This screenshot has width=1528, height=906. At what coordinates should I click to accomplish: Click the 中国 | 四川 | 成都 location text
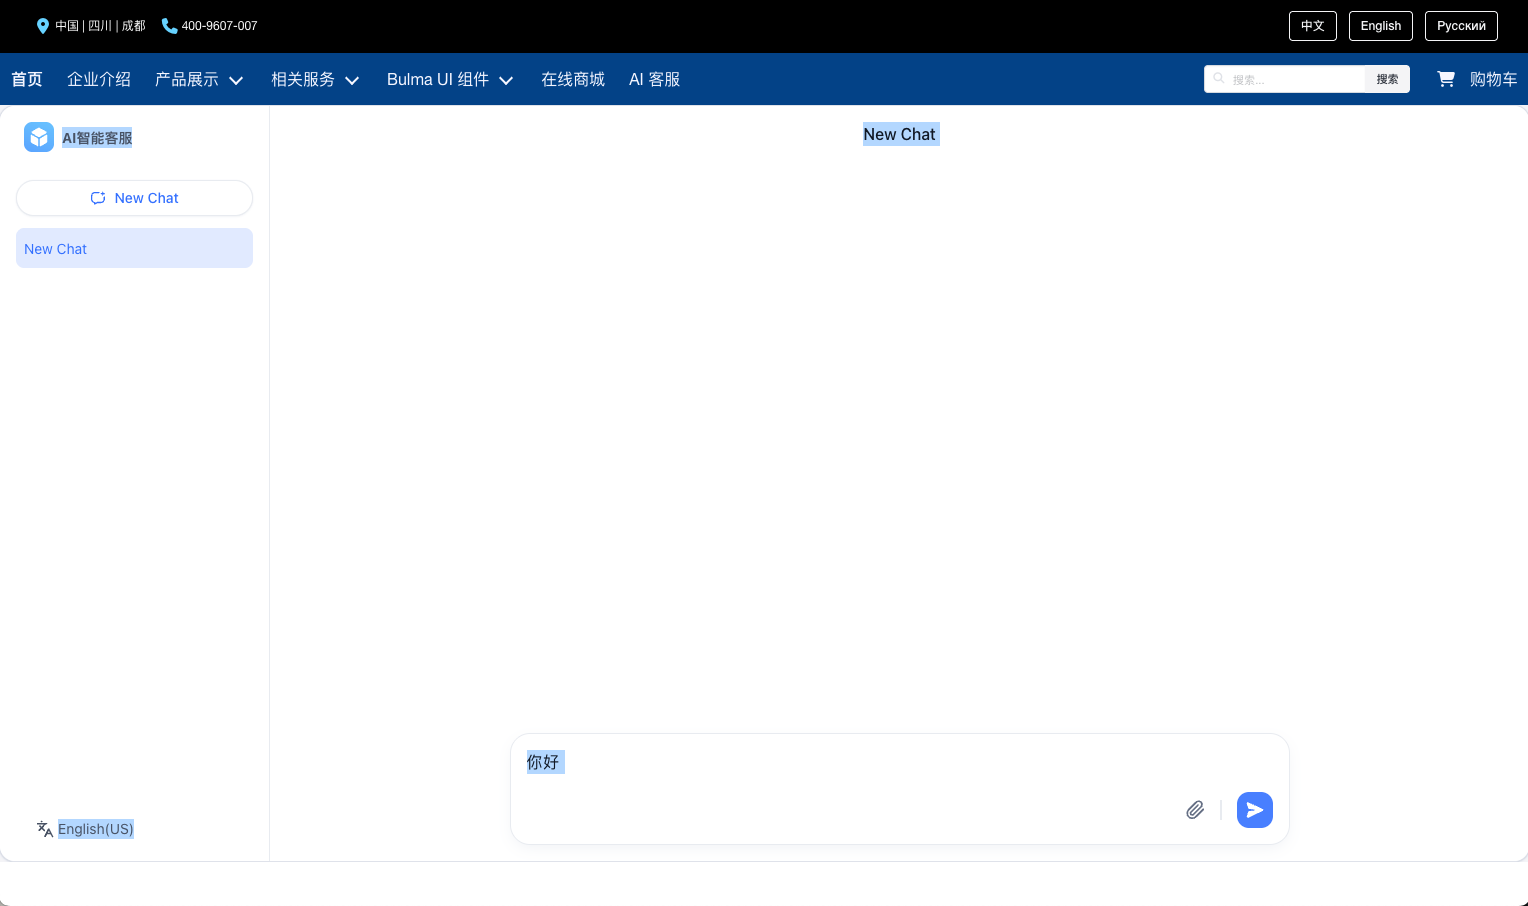point(100,26)
